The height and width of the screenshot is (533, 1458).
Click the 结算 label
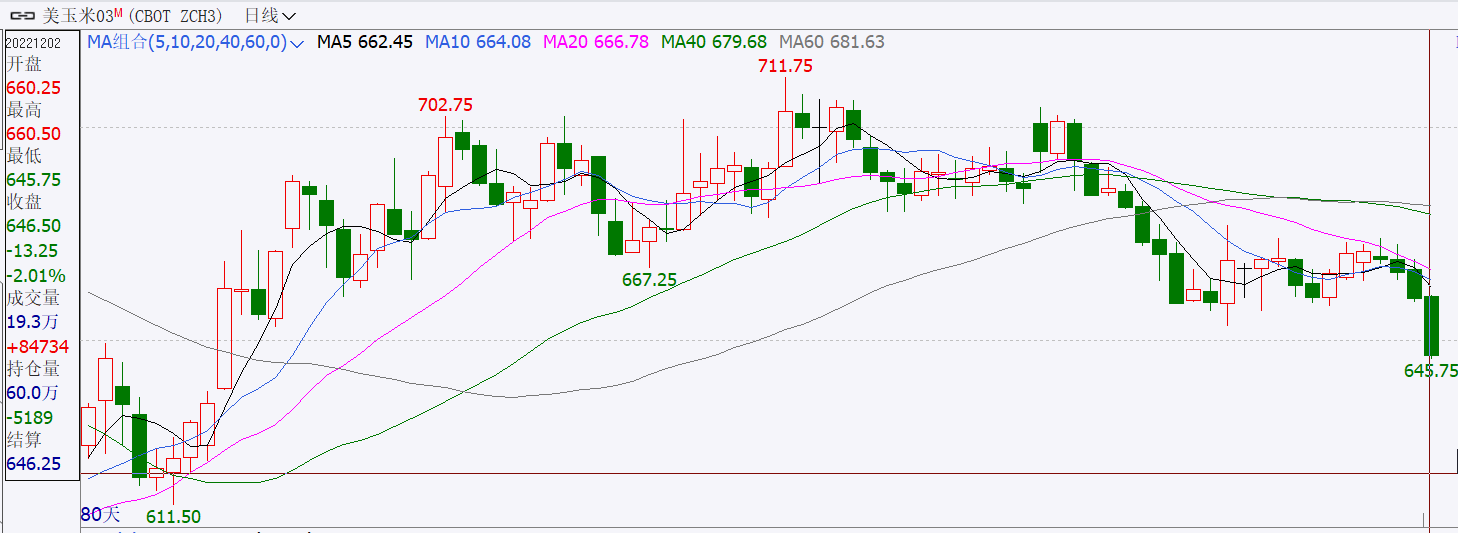coord(24,440)
